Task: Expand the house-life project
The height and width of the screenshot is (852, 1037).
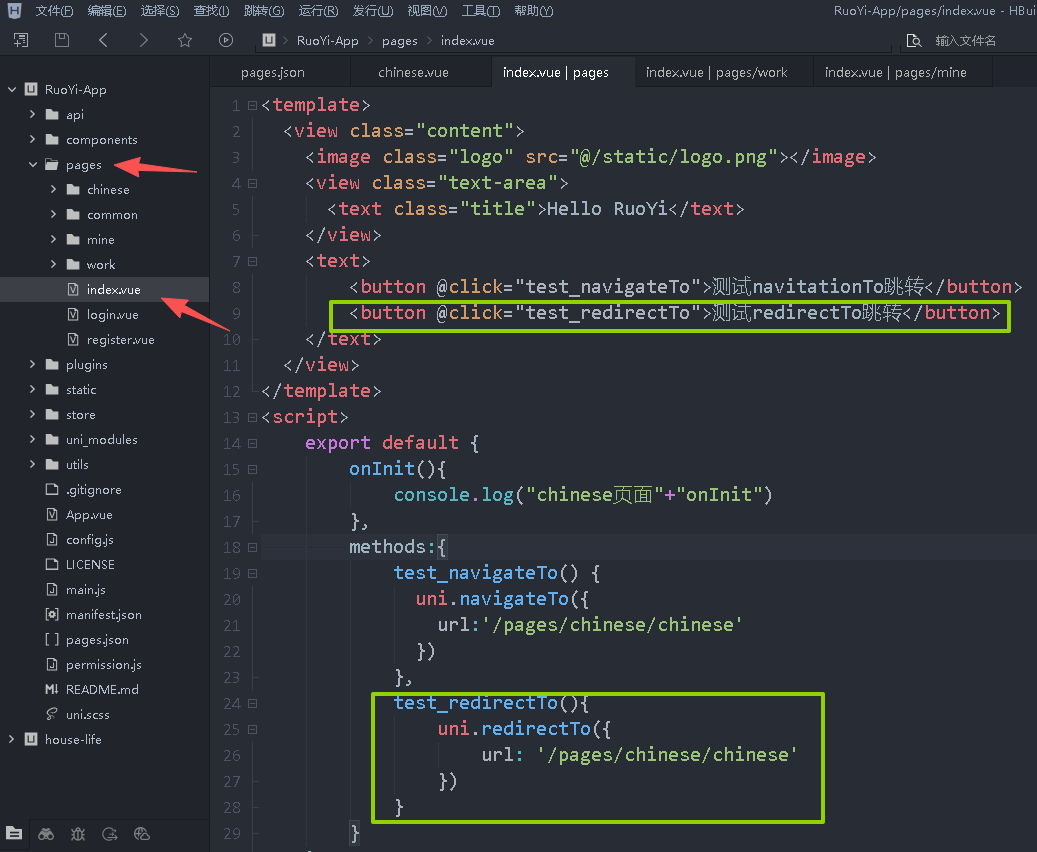Action: tap(12, 740)
